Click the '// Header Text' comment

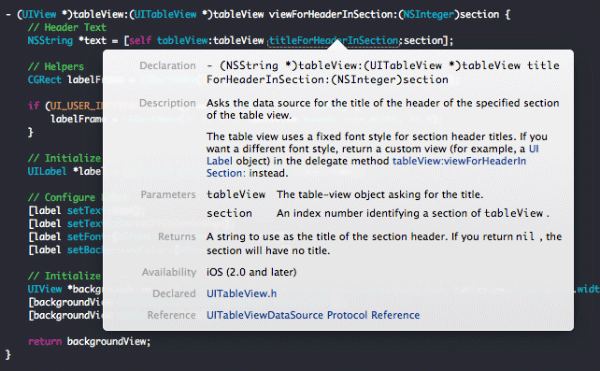67,28
